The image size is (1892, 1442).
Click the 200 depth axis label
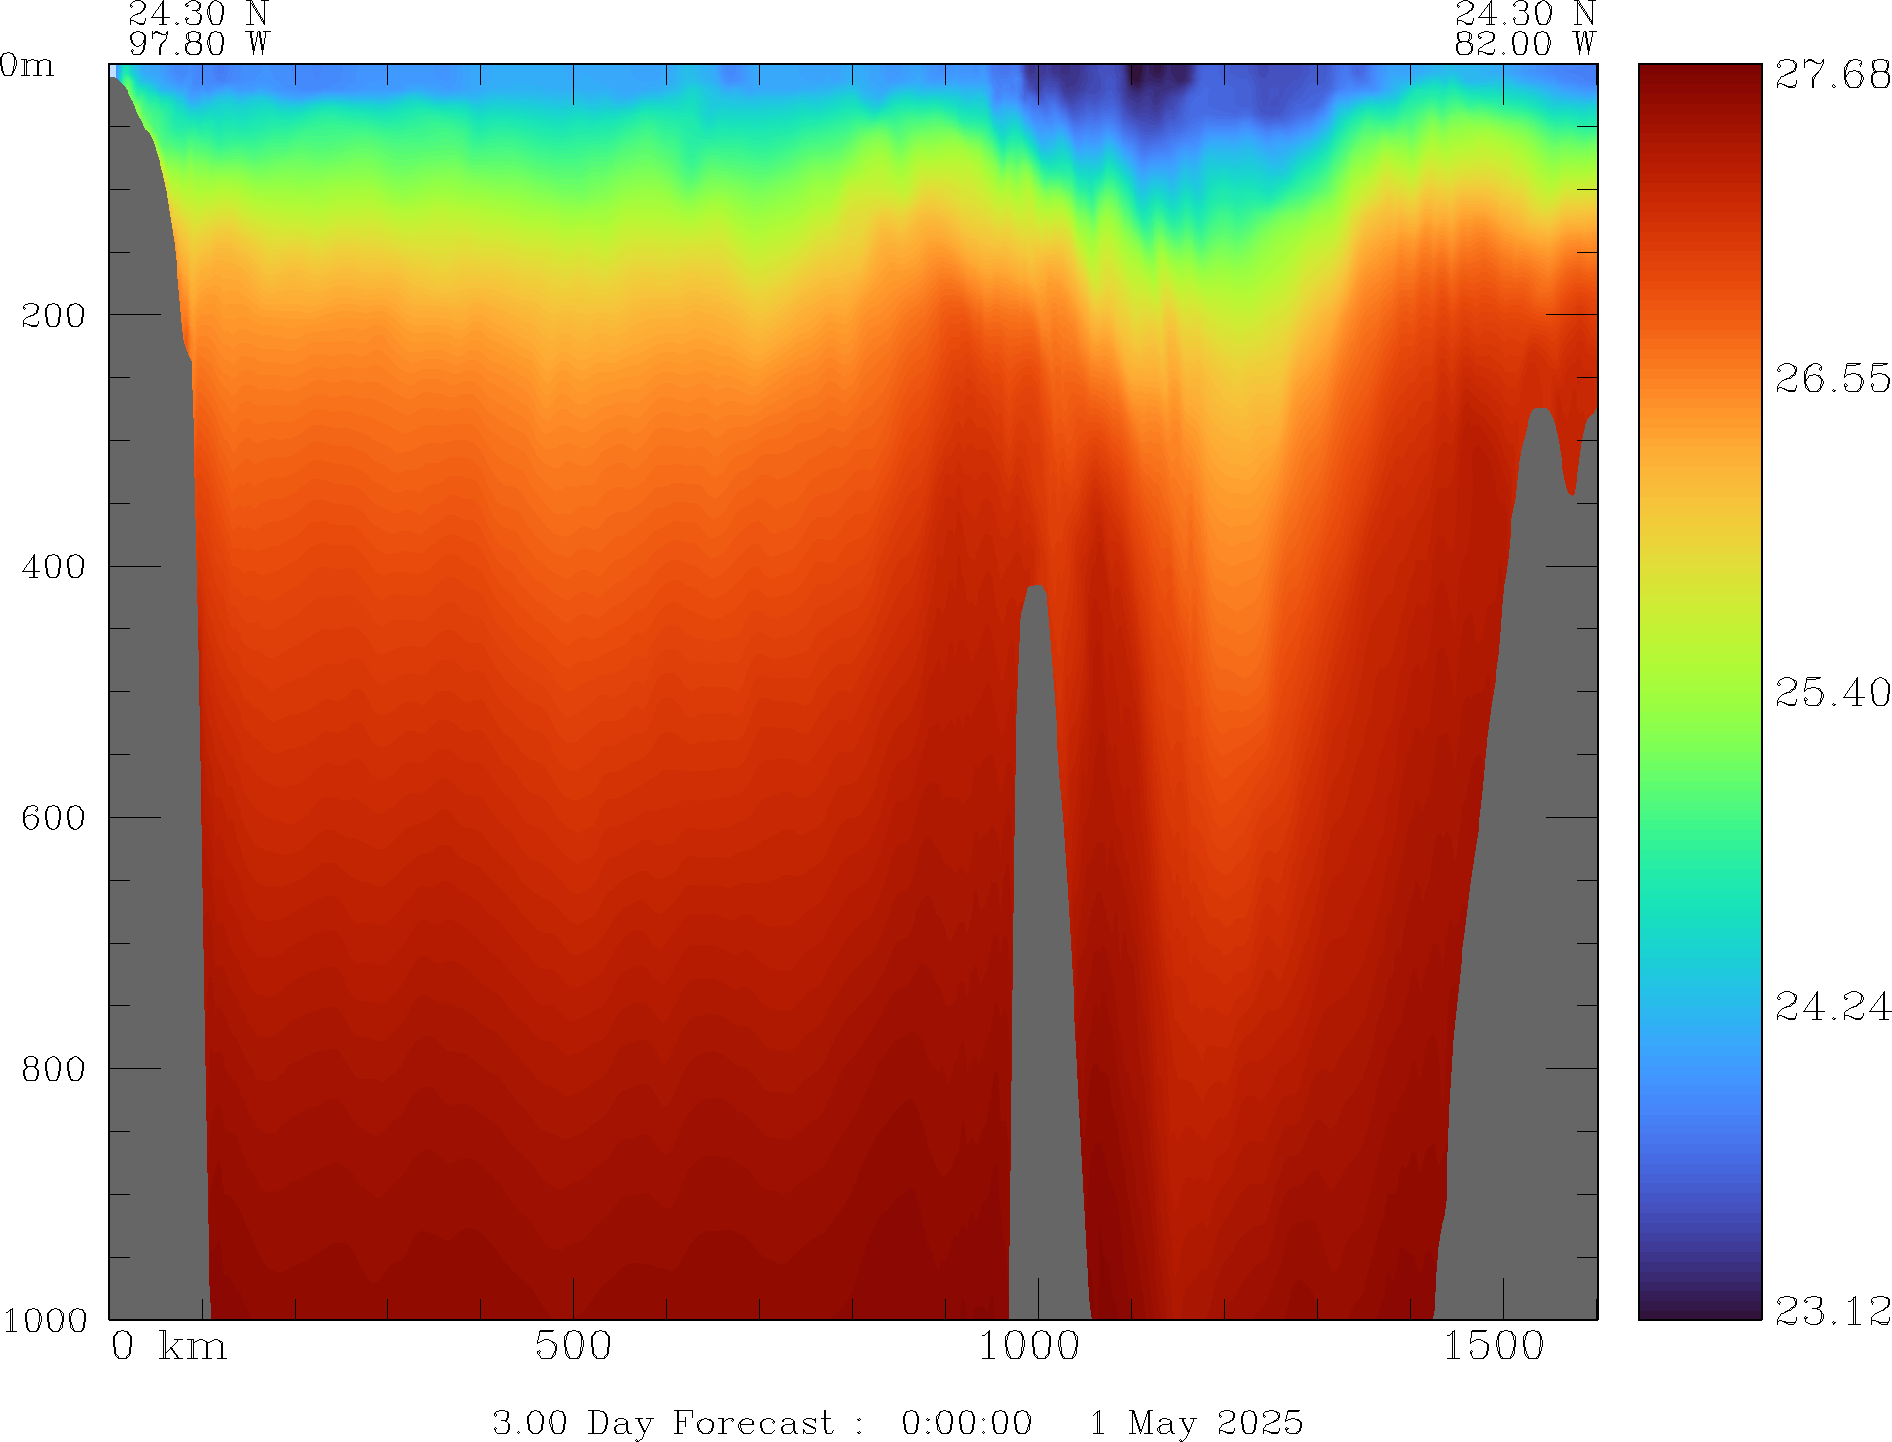click(x=53, y=316)
